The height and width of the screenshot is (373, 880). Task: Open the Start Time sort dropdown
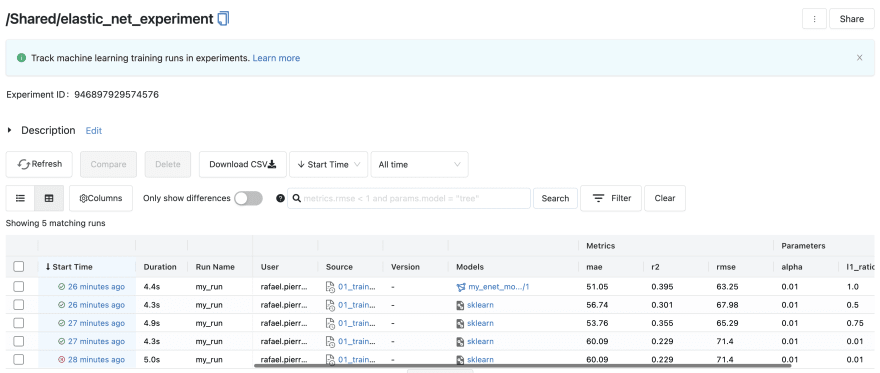tap(328, 164)
